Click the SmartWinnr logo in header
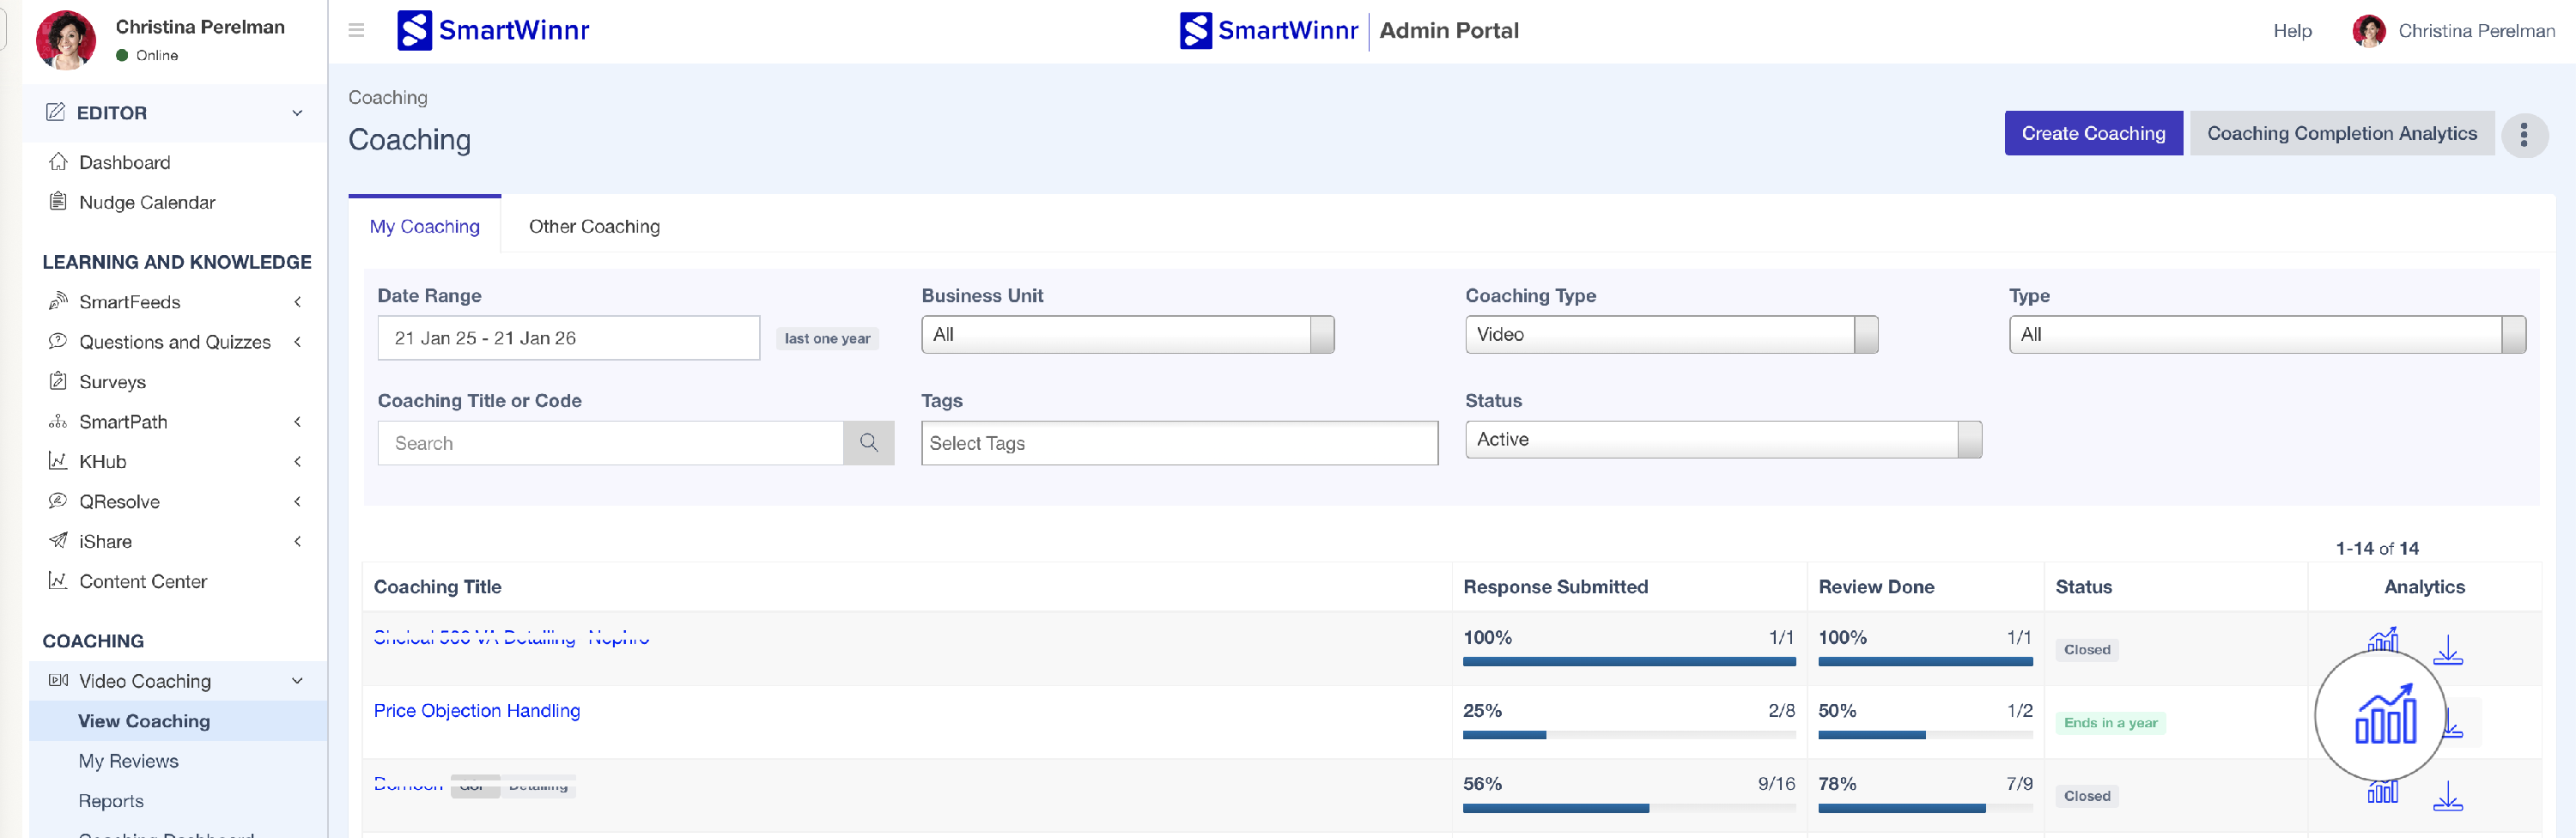Image resolution: width=2576 pixels, height=838 pixels. pos(494,30)
